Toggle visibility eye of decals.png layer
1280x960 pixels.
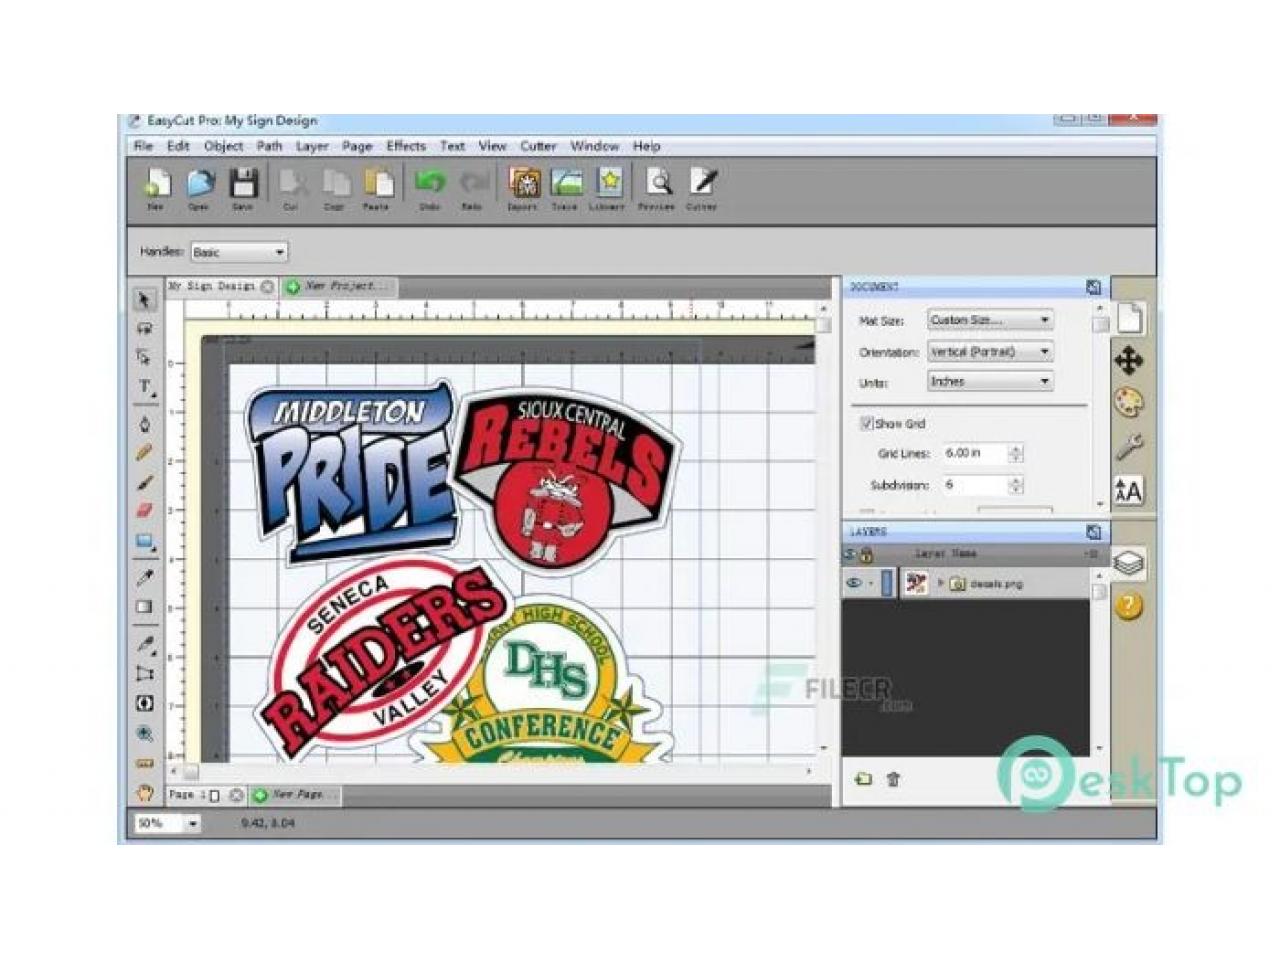[x=854, y=583]
